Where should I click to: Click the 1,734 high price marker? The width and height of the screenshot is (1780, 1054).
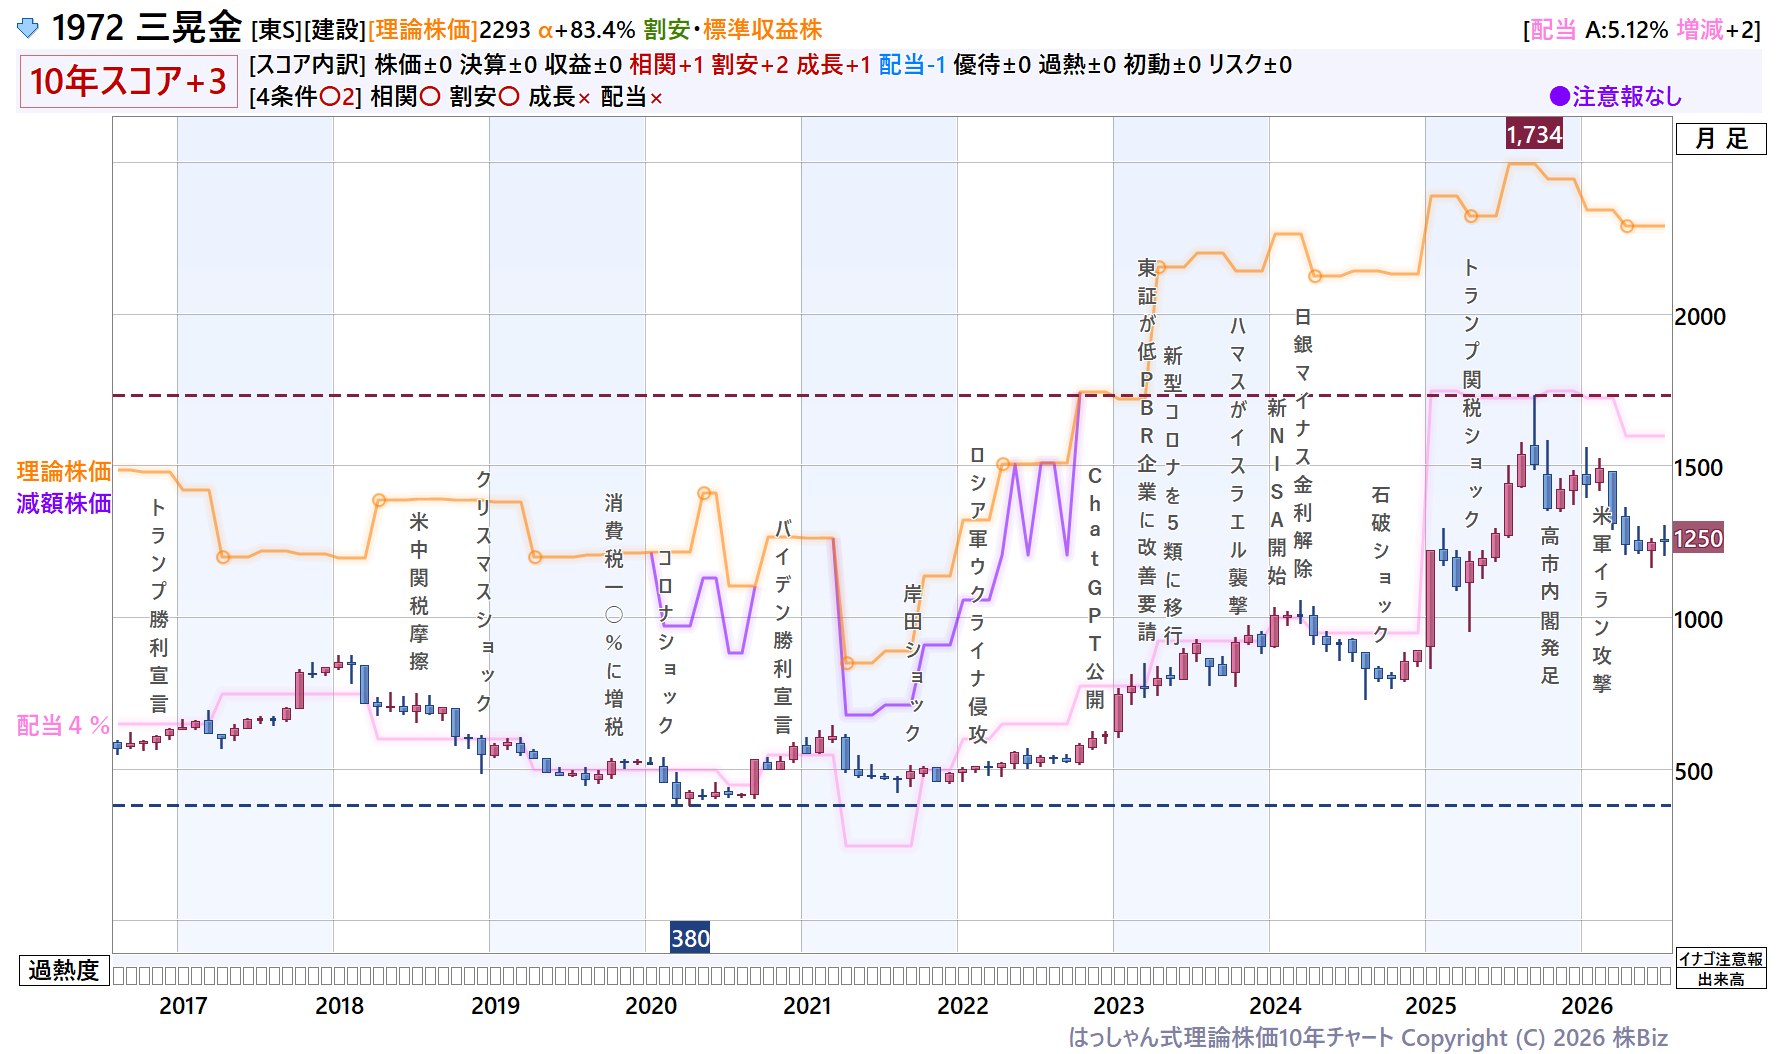point(1534,134)
